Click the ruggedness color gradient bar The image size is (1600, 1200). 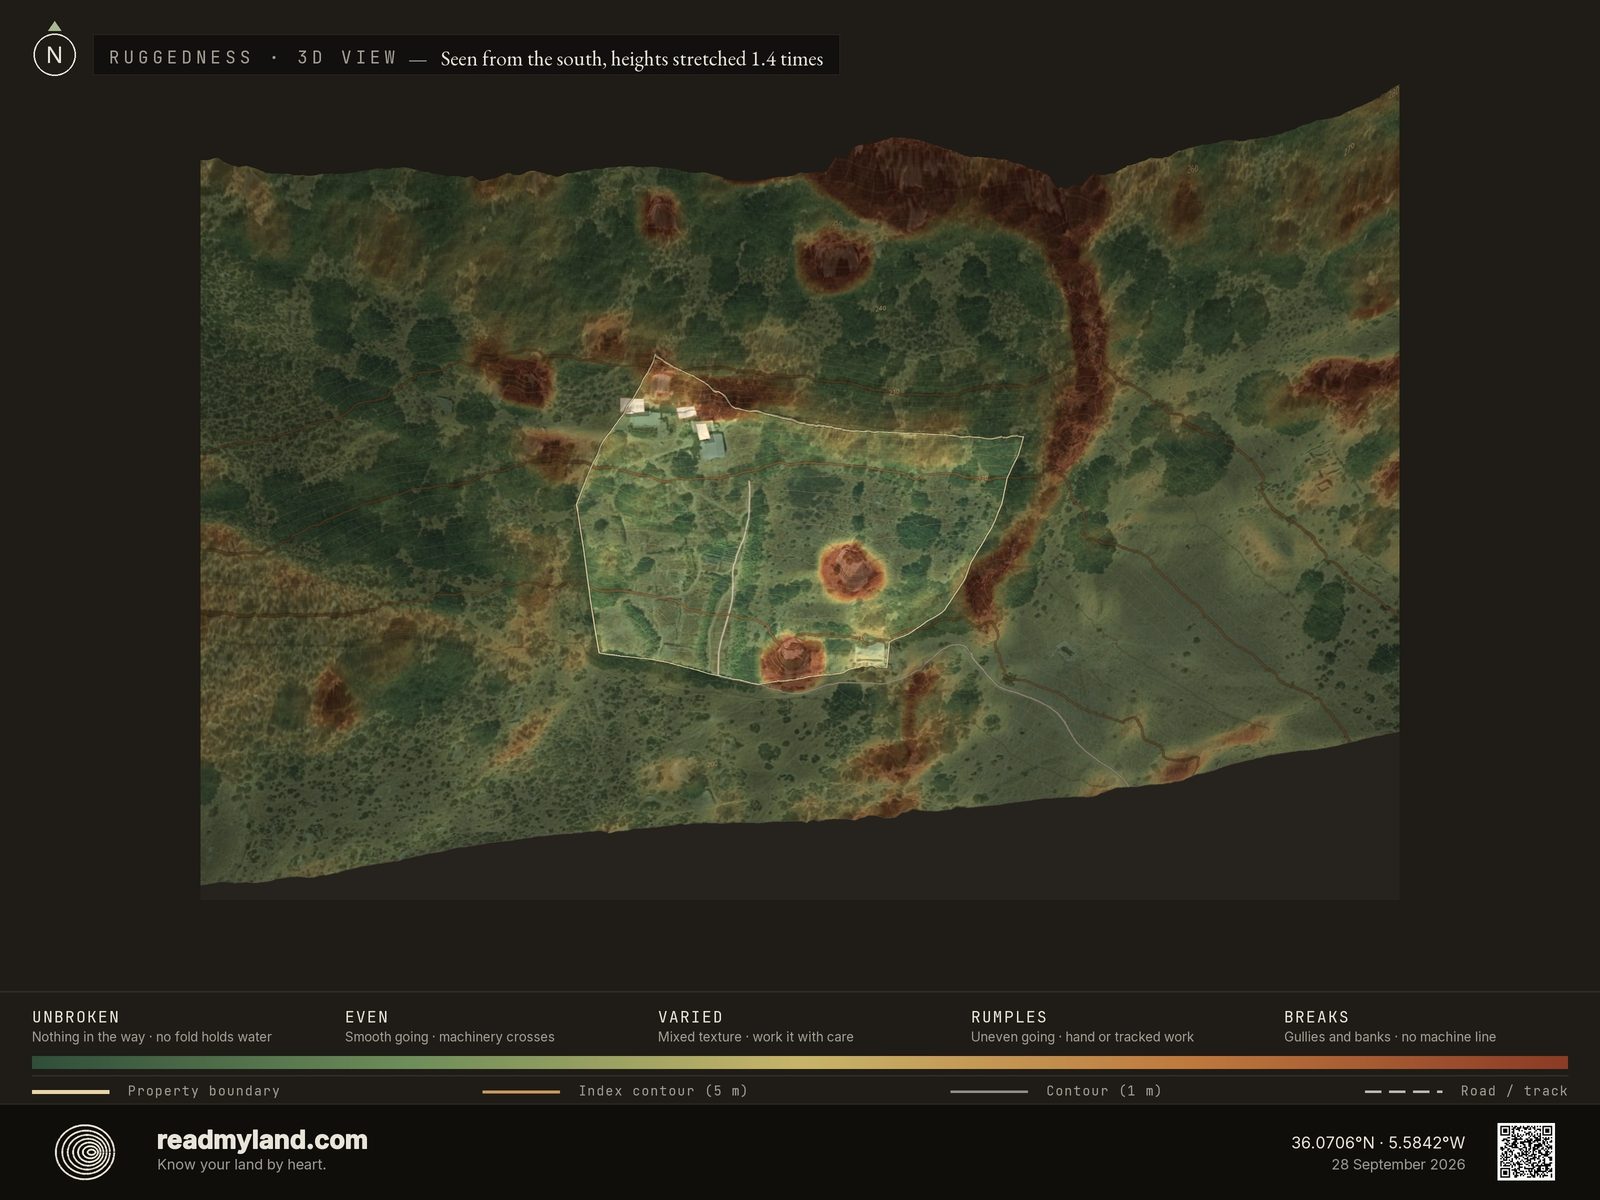(800, 1062)
